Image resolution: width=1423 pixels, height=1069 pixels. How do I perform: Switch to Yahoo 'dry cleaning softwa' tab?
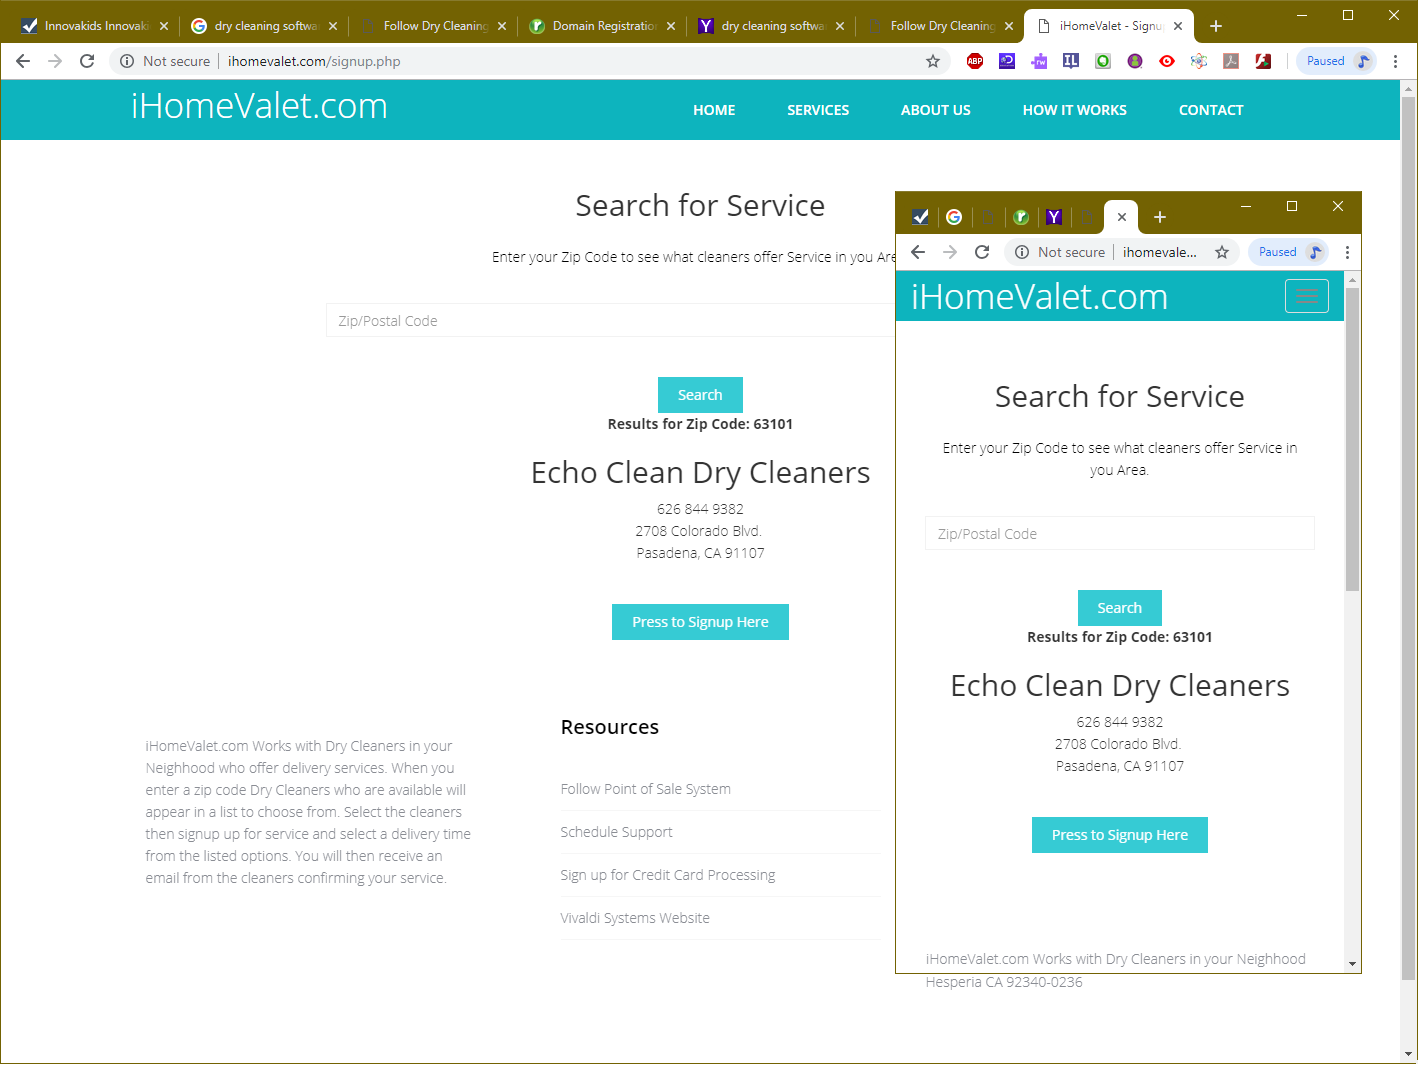(770, 26)
